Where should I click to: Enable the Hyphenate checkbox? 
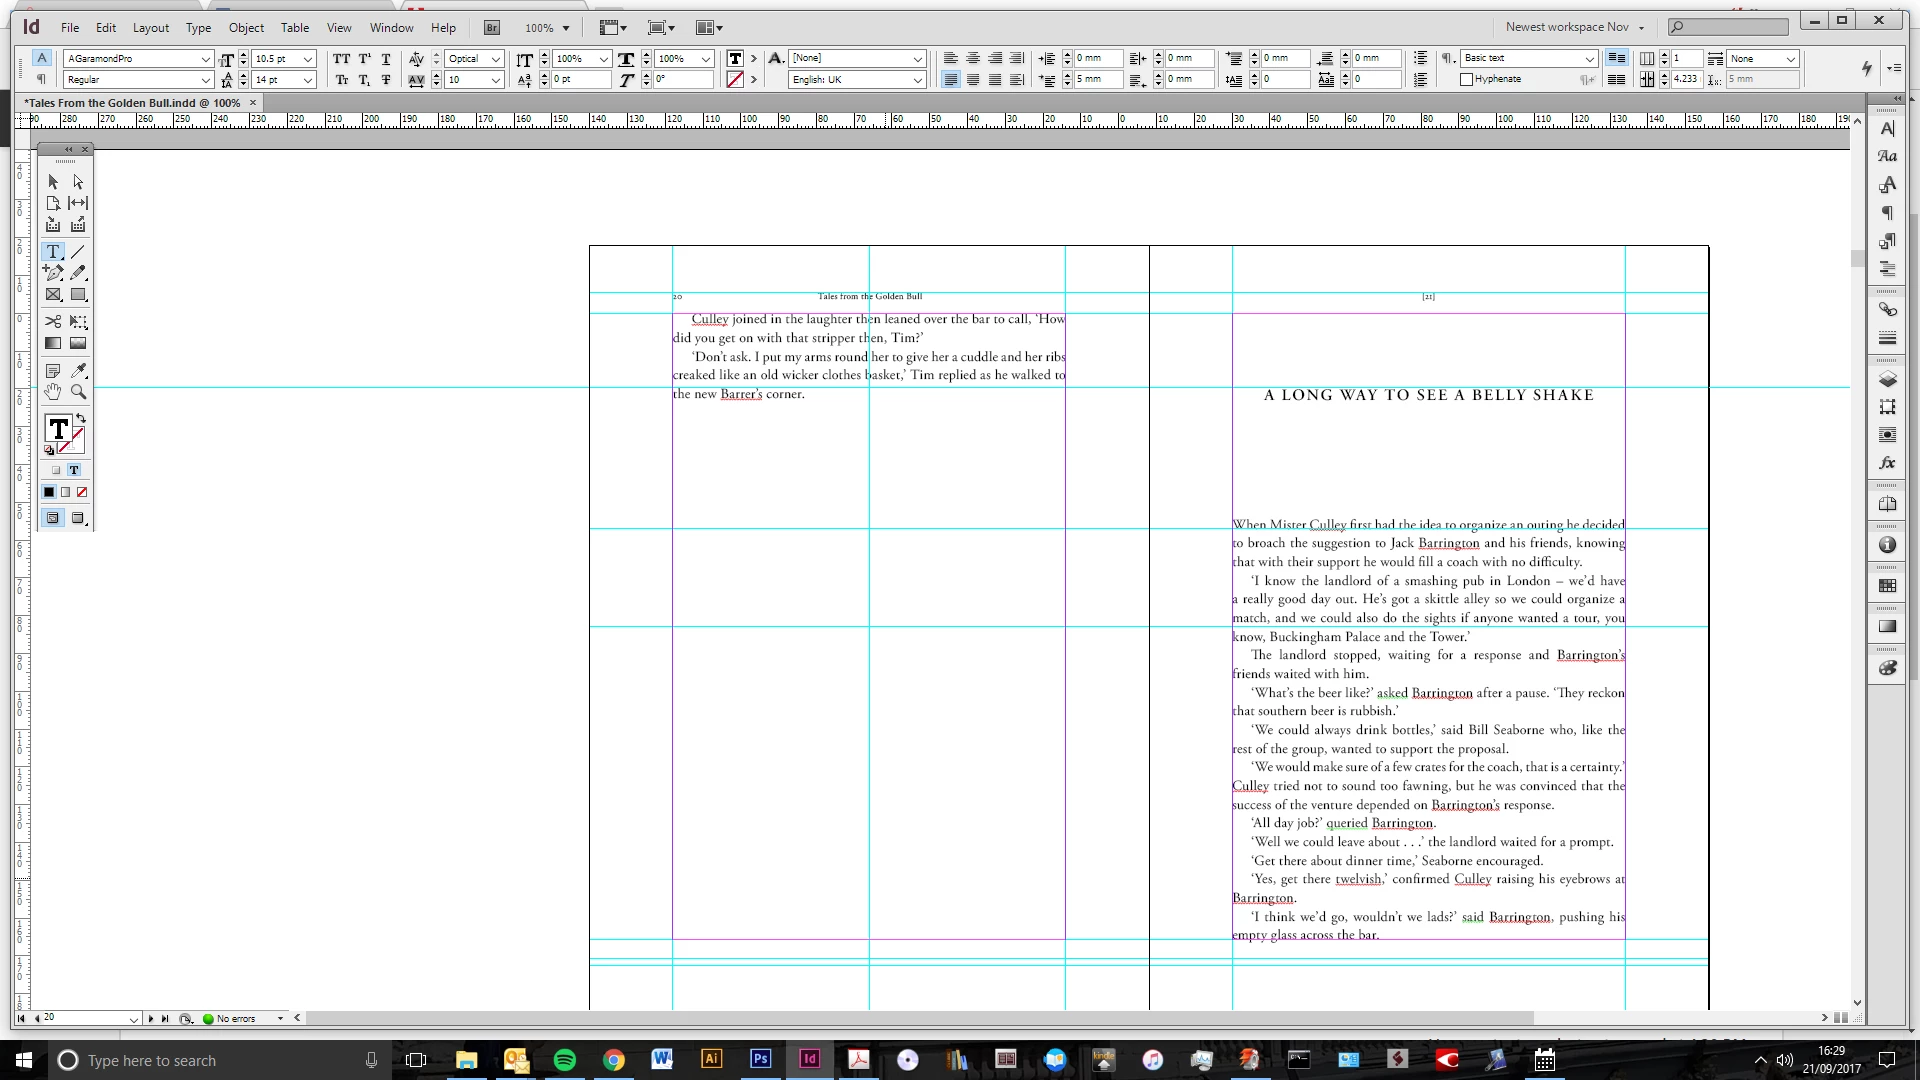[1467, 80]
